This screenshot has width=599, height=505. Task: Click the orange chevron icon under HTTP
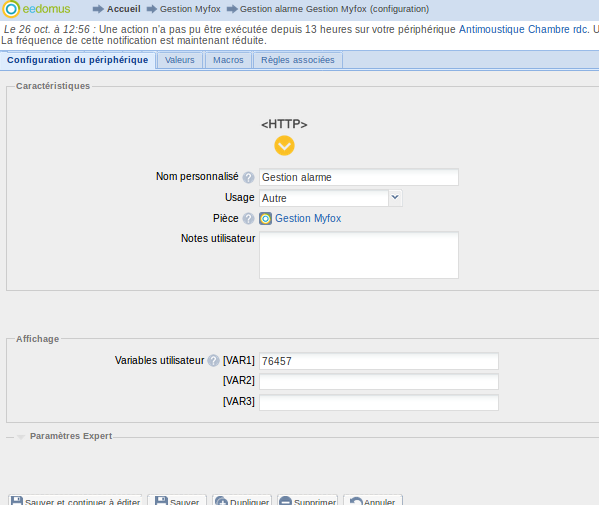click(x=284, y=146)
